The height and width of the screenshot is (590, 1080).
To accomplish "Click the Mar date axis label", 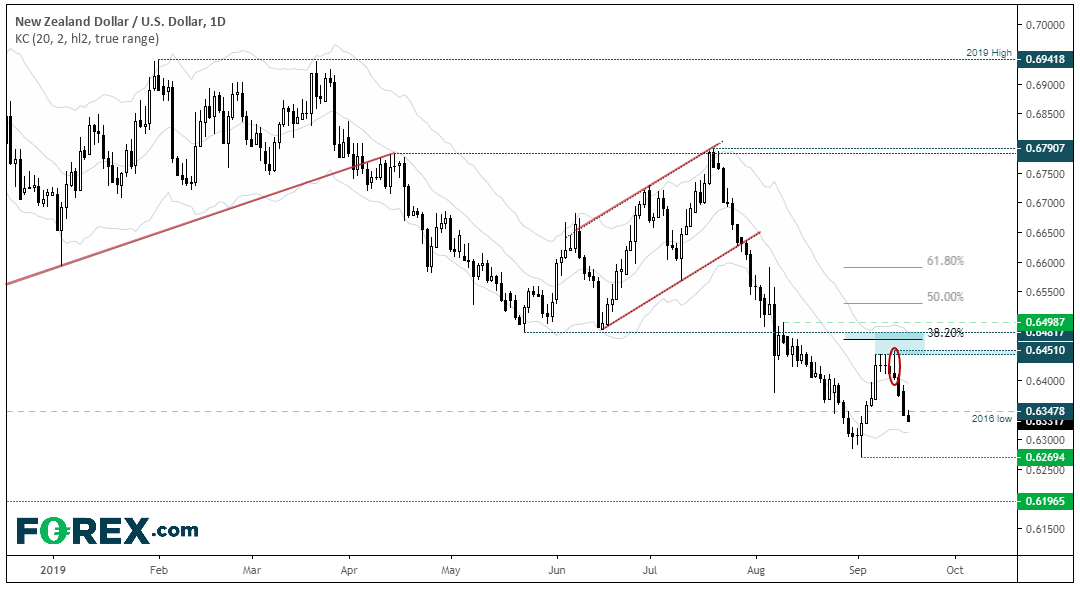I will (x=252, y=570).
